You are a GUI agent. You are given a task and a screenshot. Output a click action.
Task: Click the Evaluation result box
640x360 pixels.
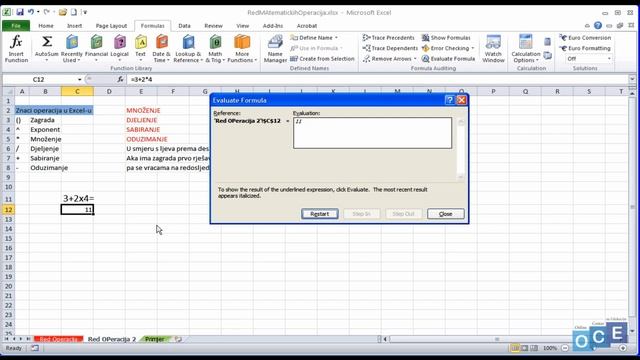pos(372,133)
